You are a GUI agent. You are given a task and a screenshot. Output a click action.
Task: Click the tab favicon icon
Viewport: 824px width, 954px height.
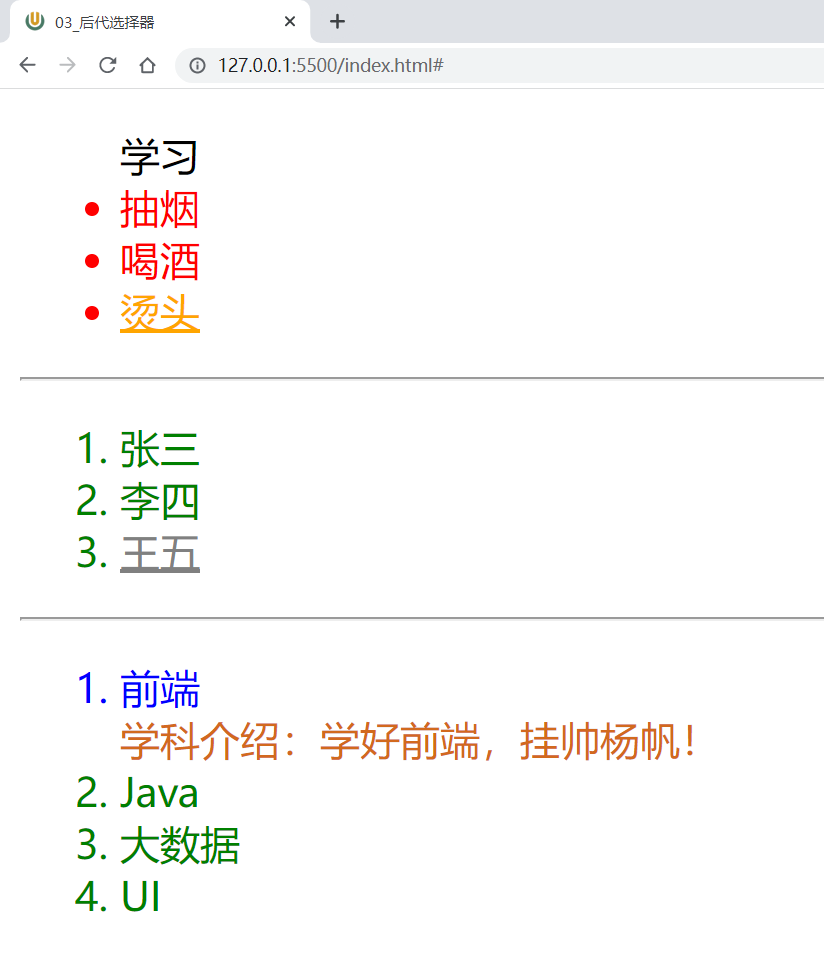pos(35,21)
